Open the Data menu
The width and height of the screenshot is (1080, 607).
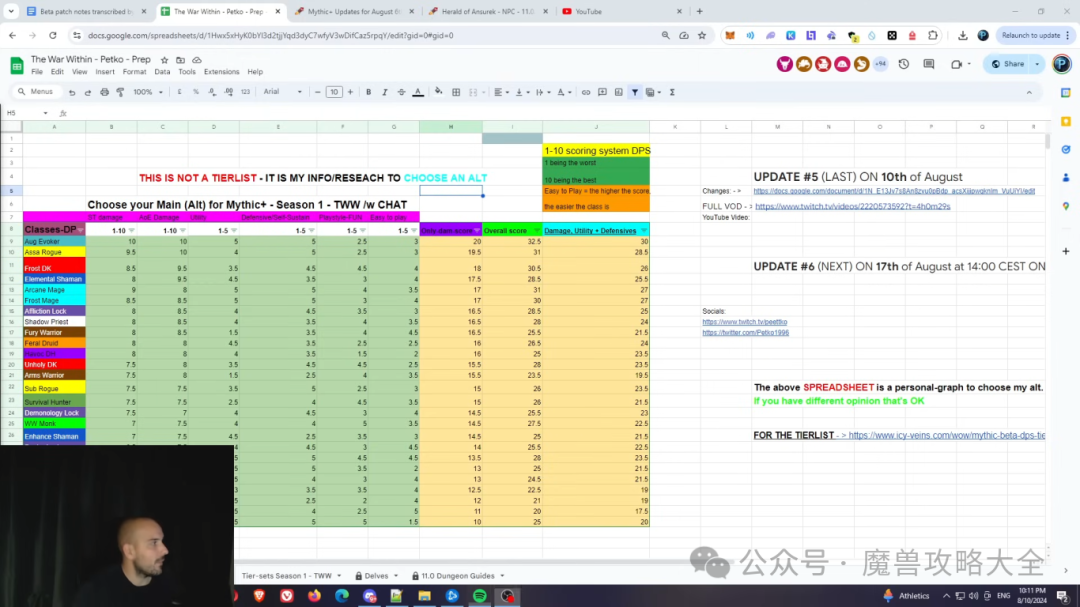coord(162,72)
